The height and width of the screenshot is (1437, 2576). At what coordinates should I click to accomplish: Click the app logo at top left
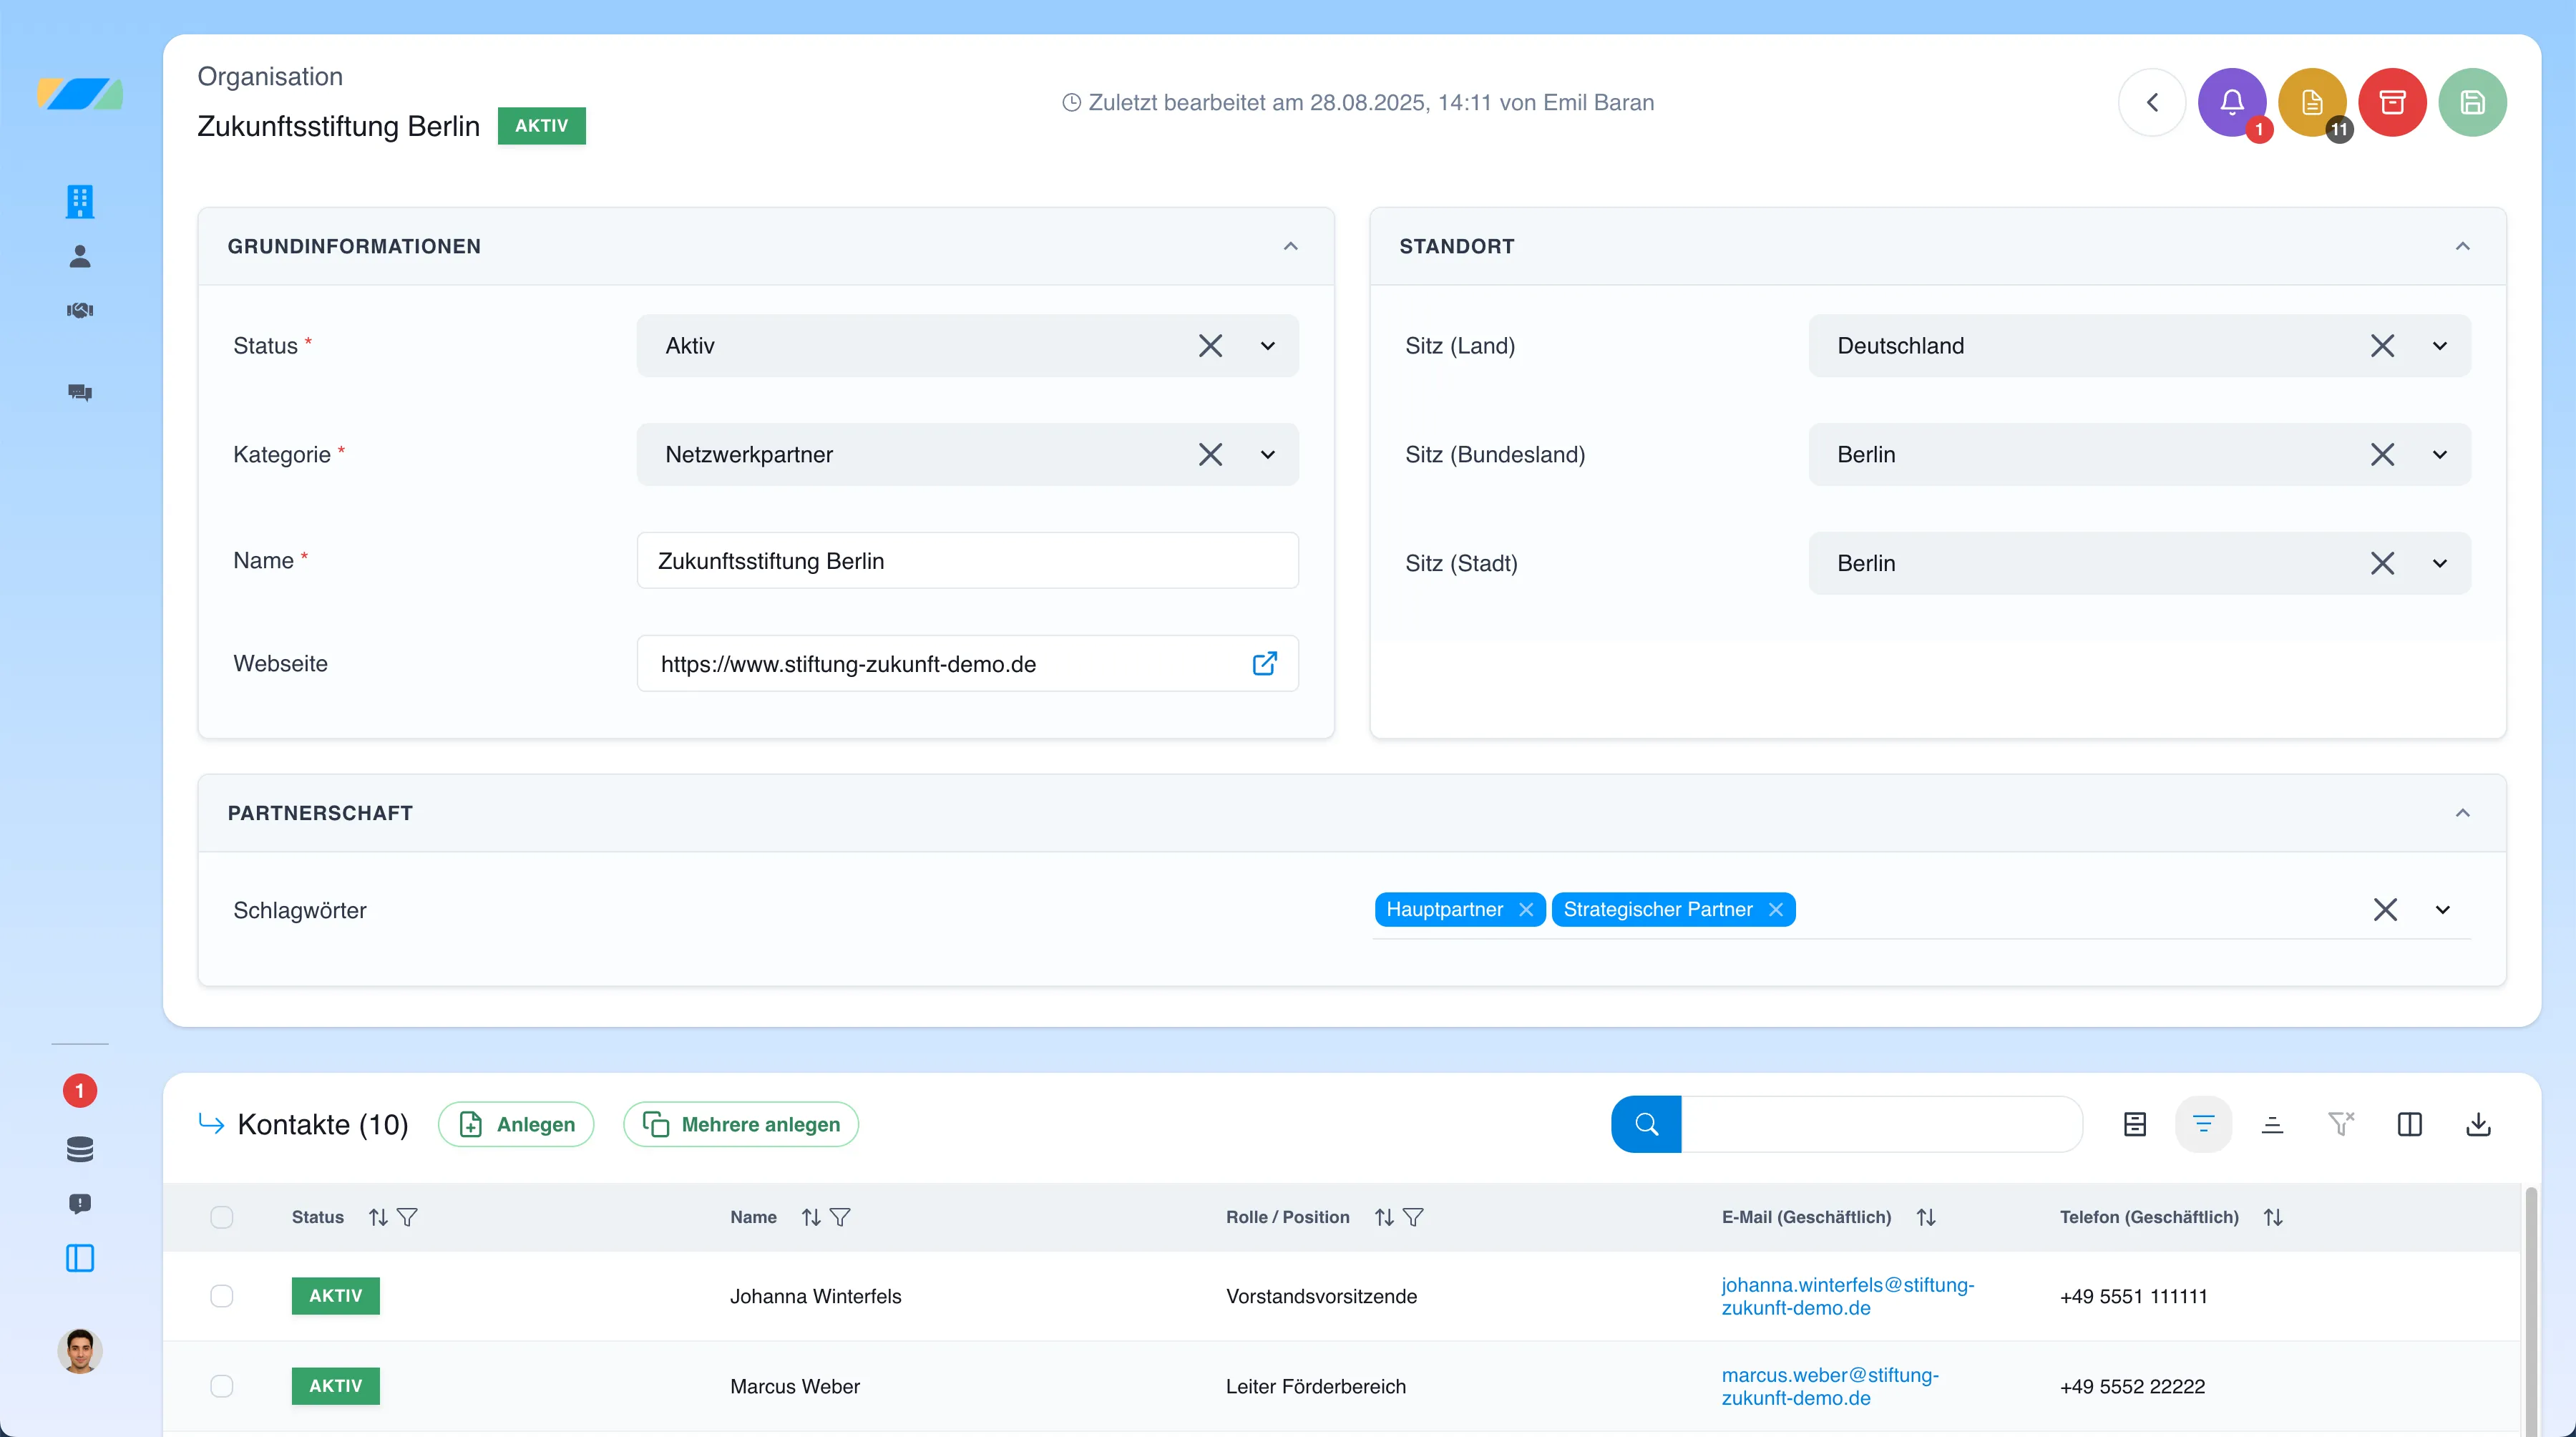point(80,94)
